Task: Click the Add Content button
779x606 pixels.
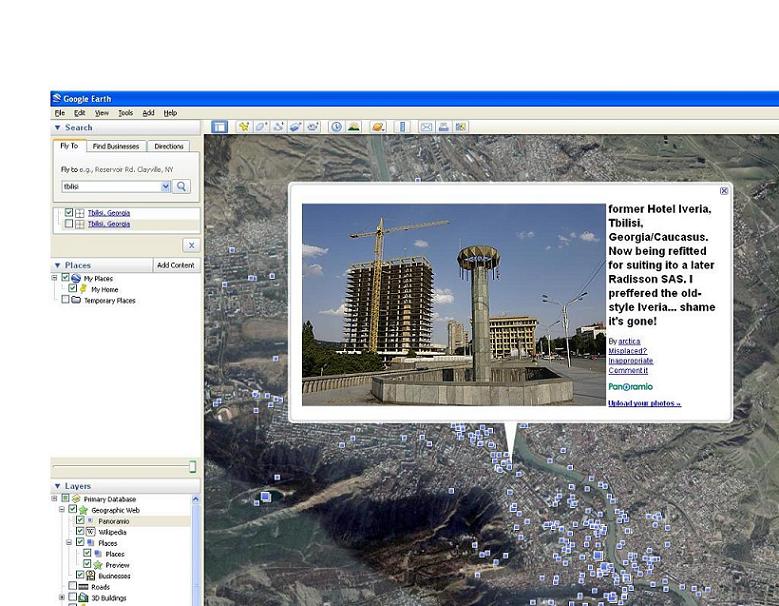Action: click(176, 265)
